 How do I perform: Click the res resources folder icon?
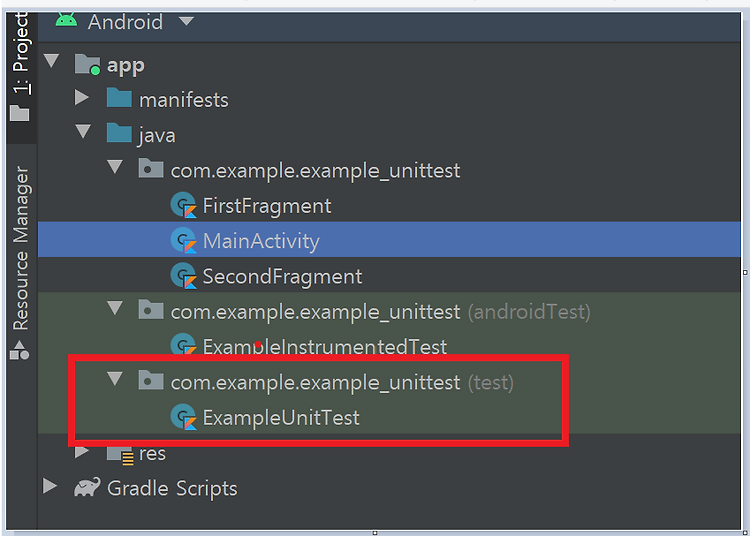(120, 455)
